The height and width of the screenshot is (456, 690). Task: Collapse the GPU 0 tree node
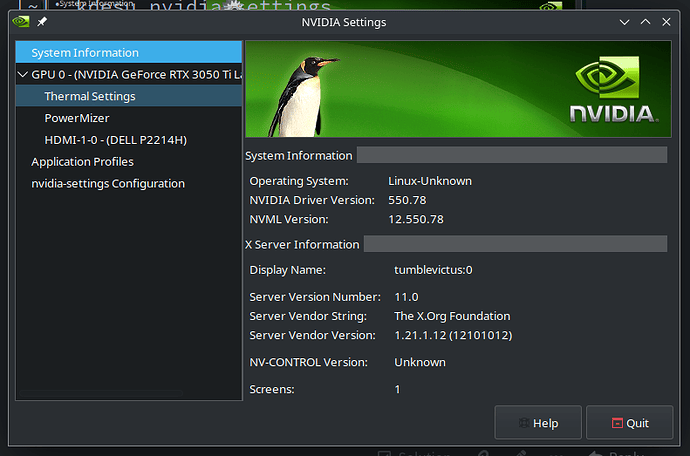(x=22, y=74)
